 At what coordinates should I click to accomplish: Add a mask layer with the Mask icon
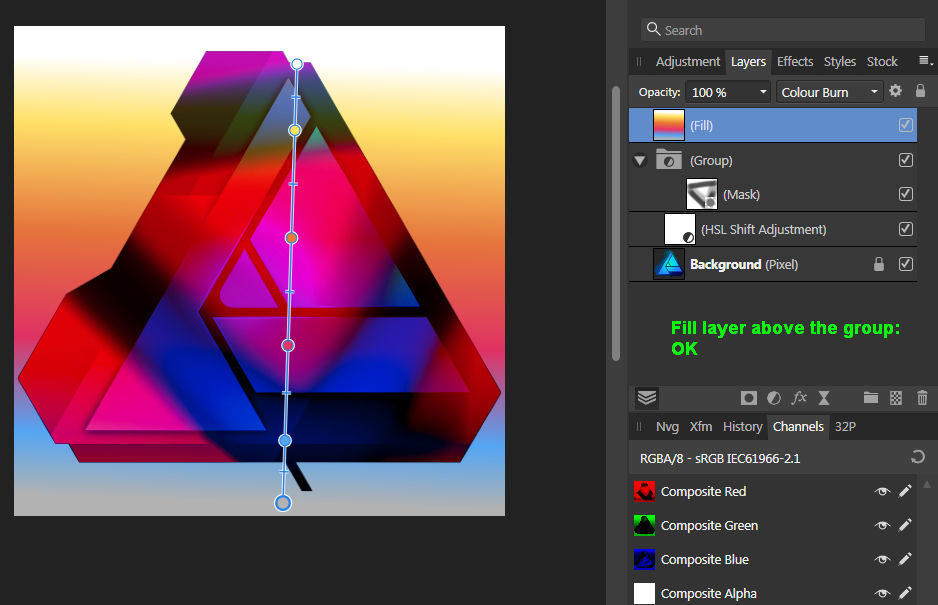[x=748, y=398]
